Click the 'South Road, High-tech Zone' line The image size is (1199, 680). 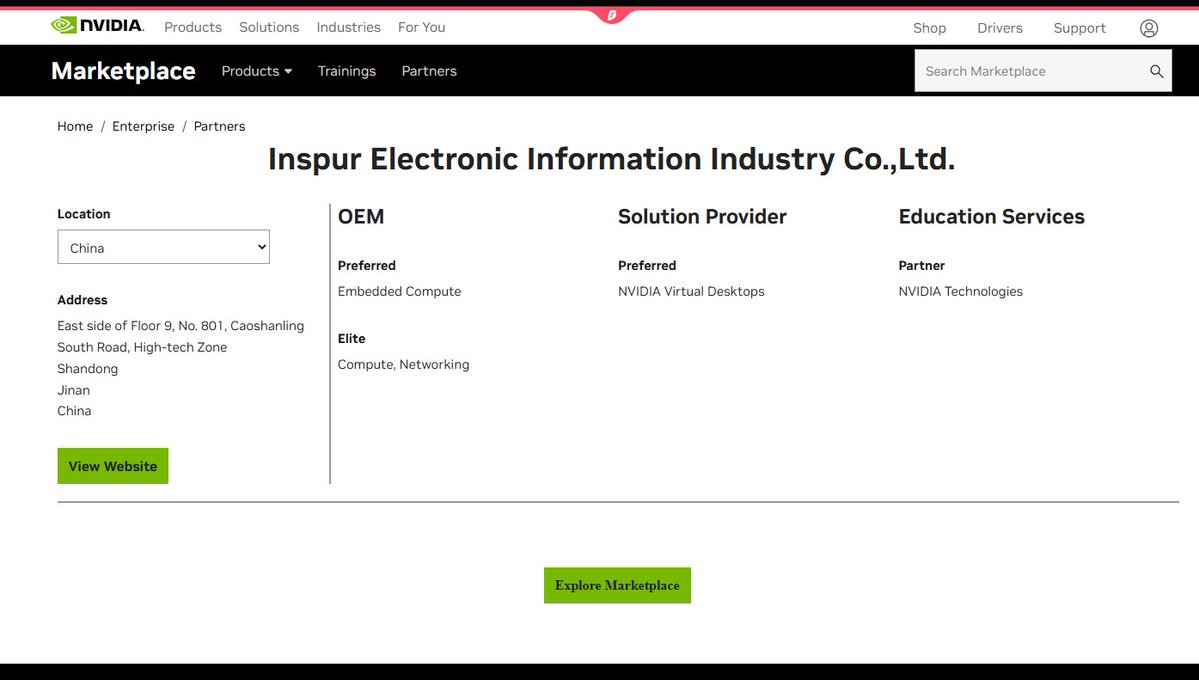point(142,347)
